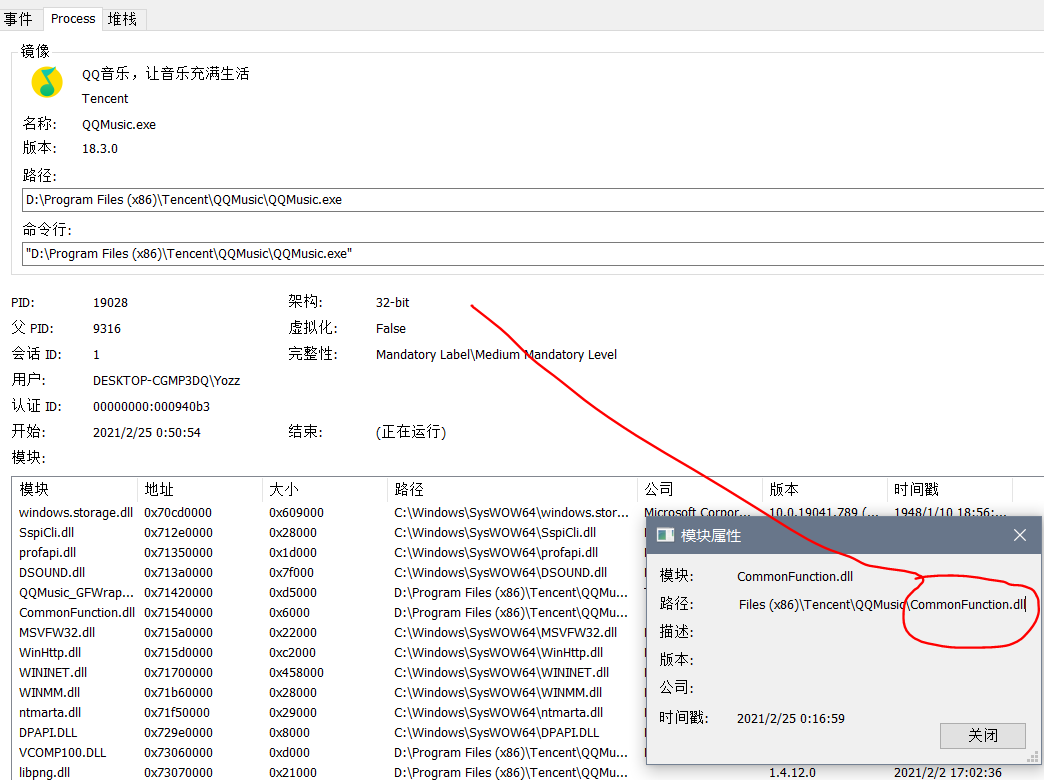1044x780 pixels.
Task: Sort modules by 模块 column header
Action: point(75,490)
